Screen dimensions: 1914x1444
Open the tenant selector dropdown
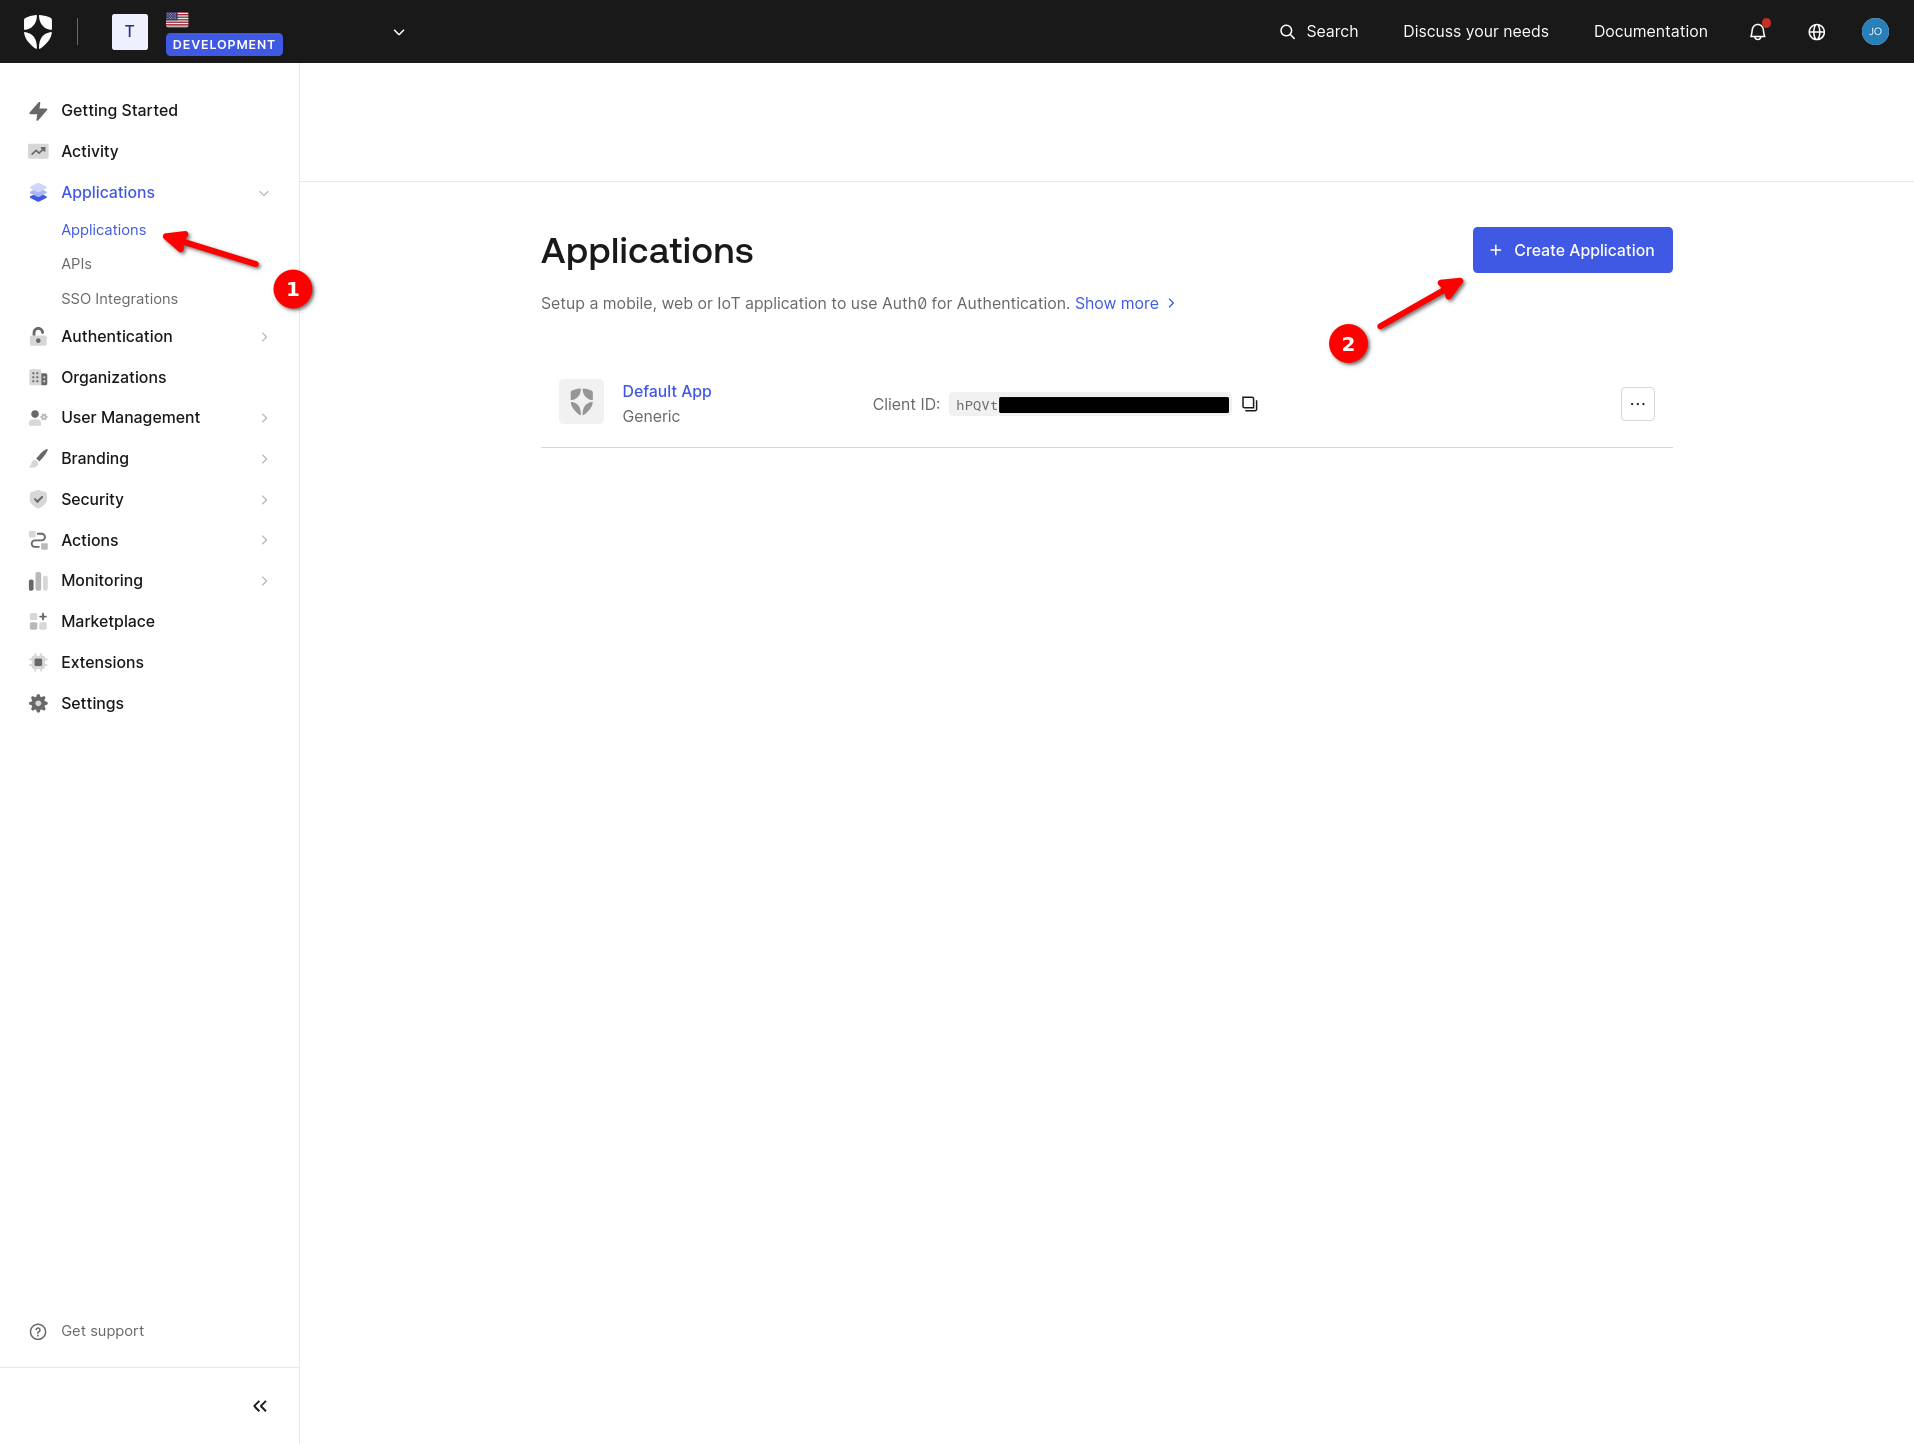coord(398,31)
